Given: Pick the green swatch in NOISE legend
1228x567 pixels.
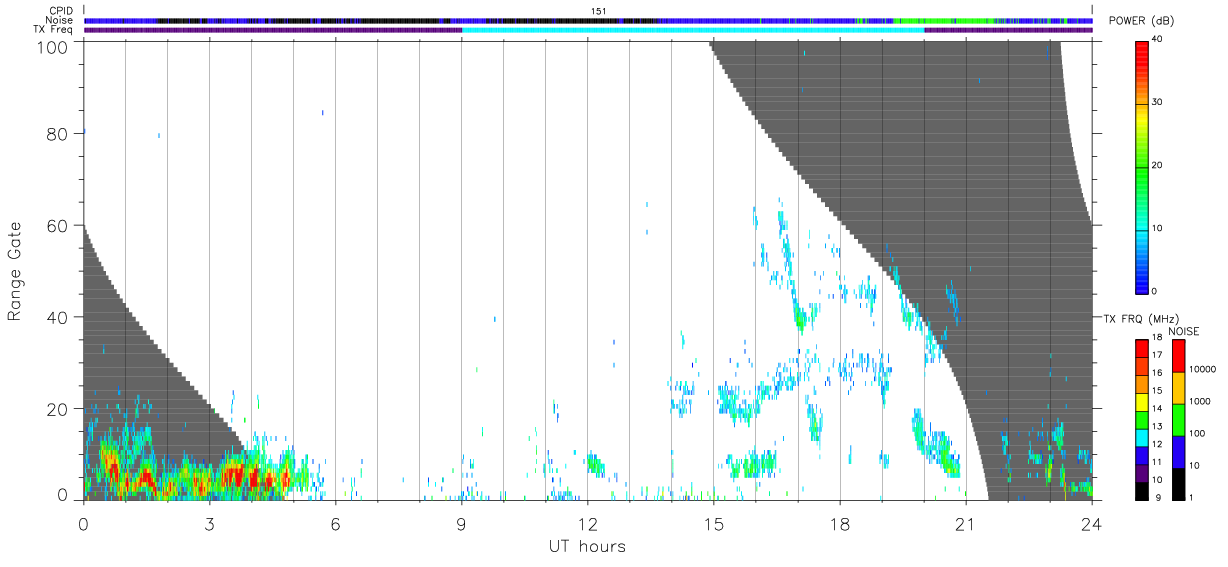Looking at the screenshot, I should point(1179,419).
